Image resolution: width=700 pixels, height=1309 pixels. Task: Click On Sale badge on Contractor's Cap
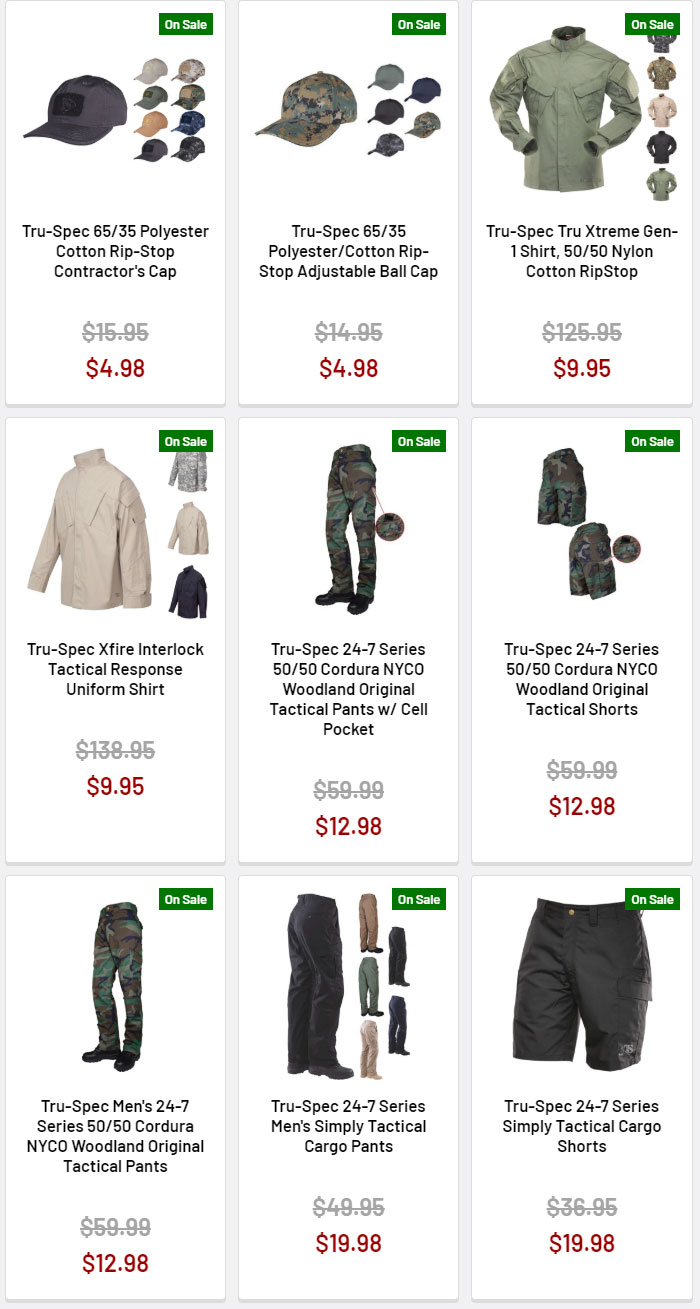pos(185,24)
